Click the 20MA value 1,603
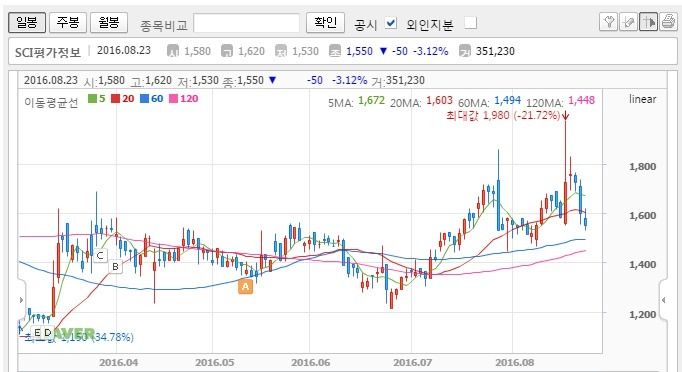 [439, 101]
